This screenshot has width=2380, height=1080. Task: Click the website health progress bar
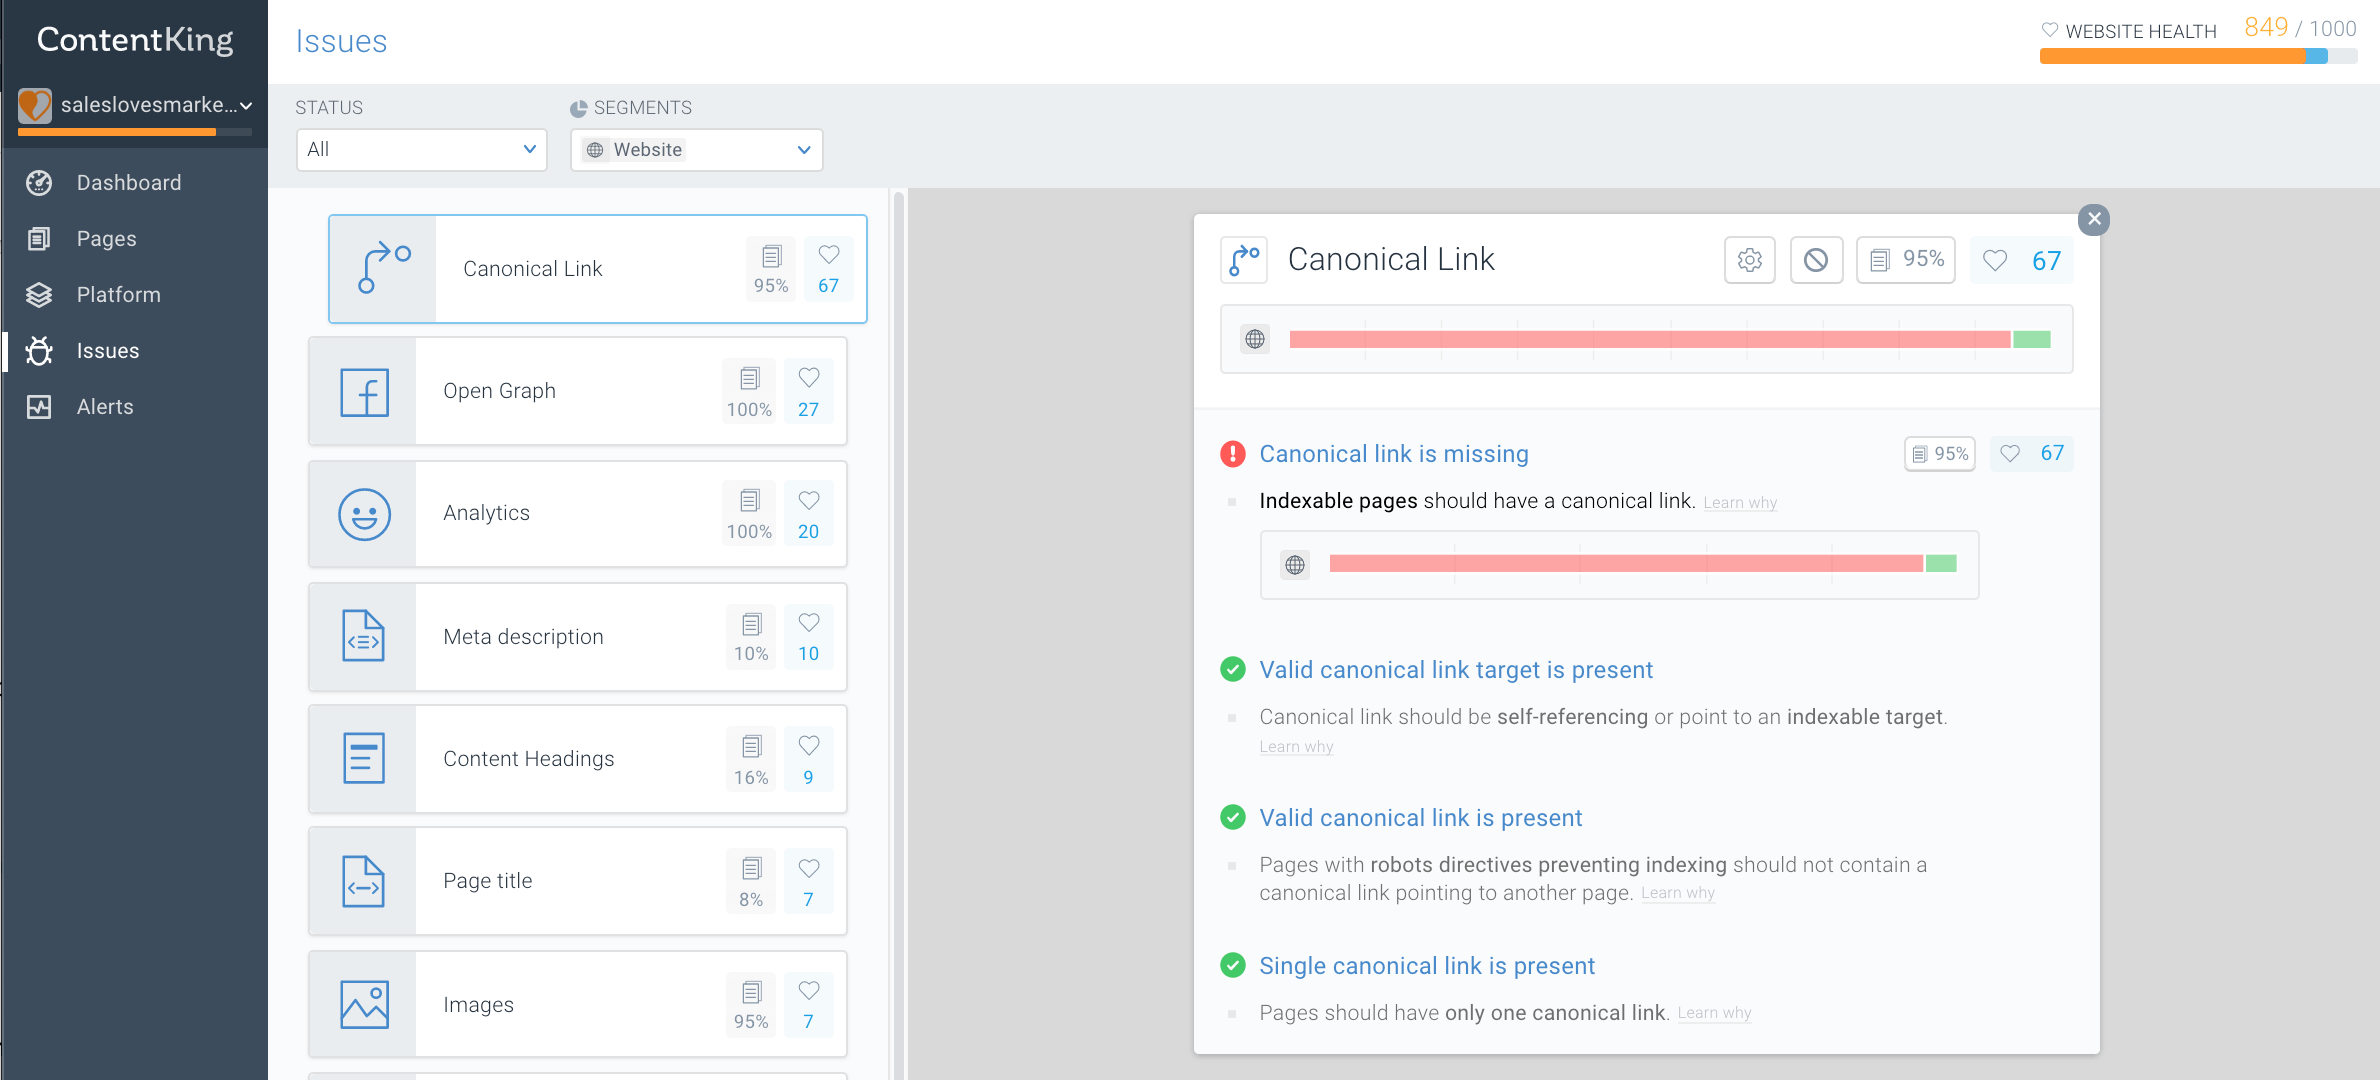pos(2197,57)
